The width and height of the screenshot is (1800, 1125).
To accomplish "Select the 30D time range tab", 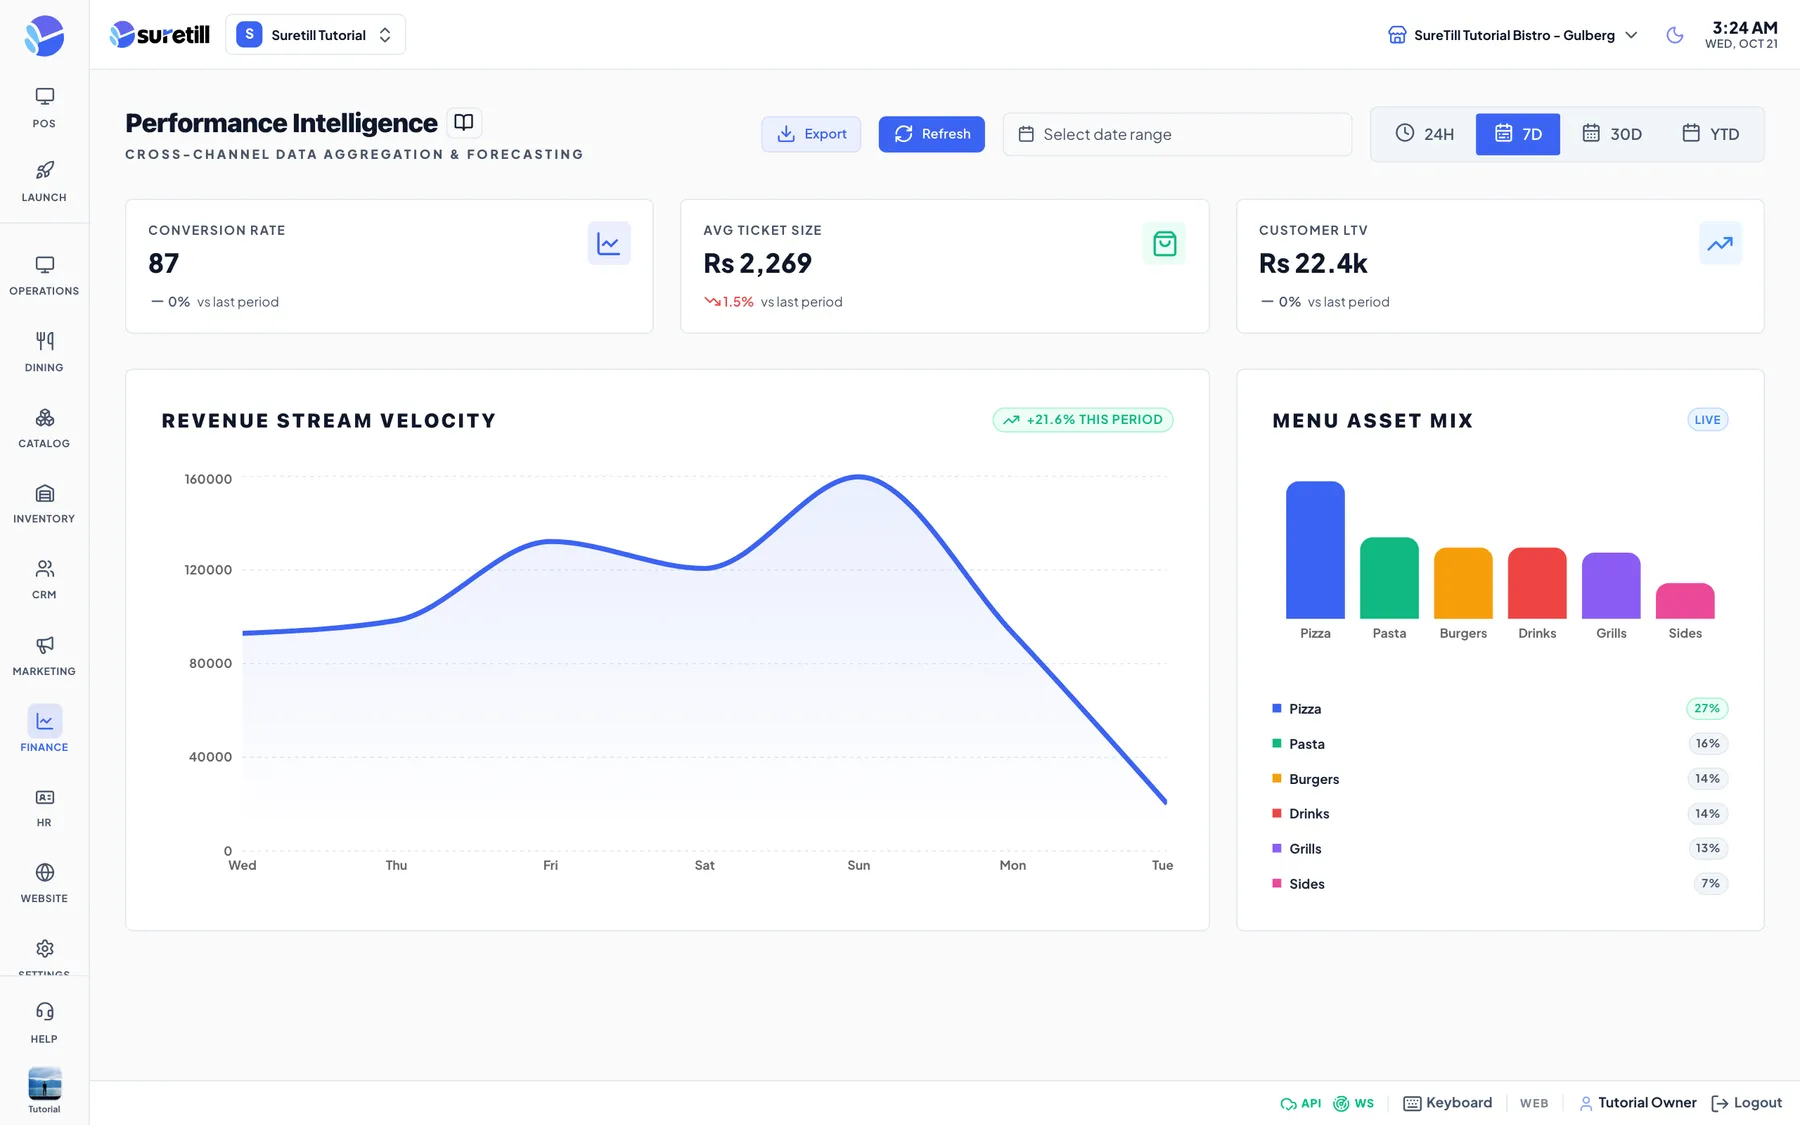I will click(x=1612, y=134).
